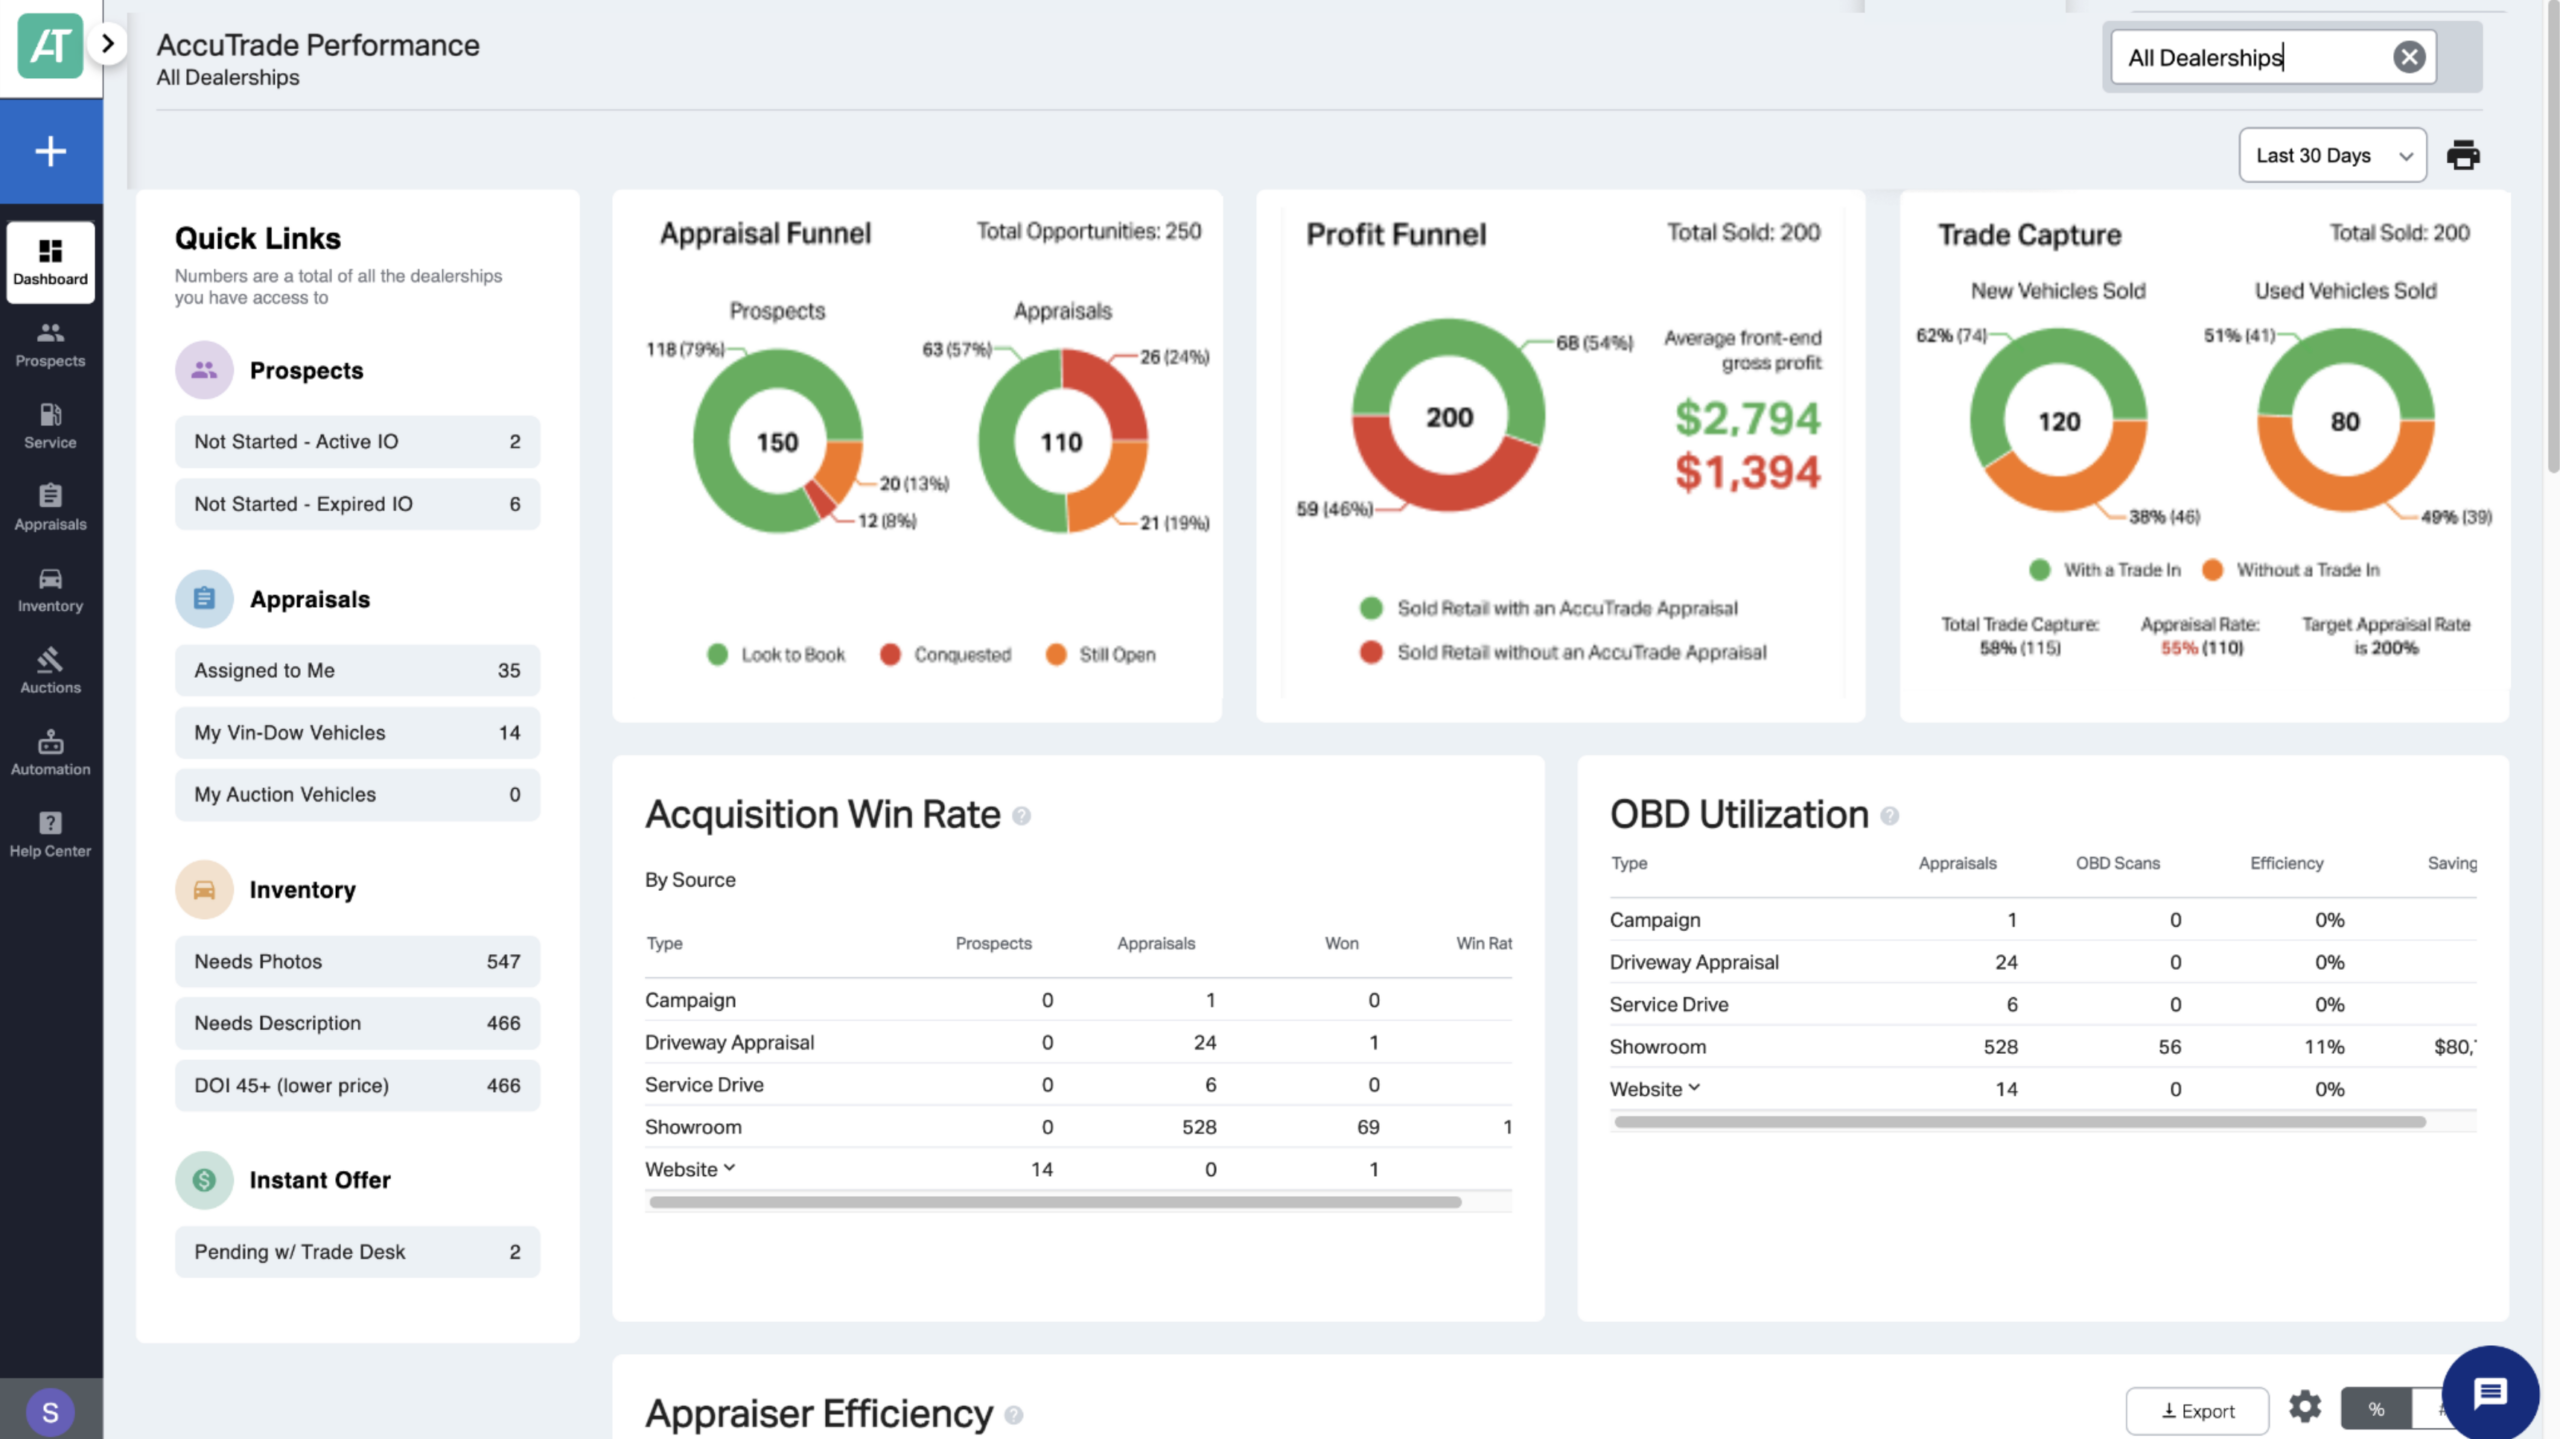Open Inventory in the sidebar
The height and width of the screenshot is (1439, 2560).
[51, 590]
